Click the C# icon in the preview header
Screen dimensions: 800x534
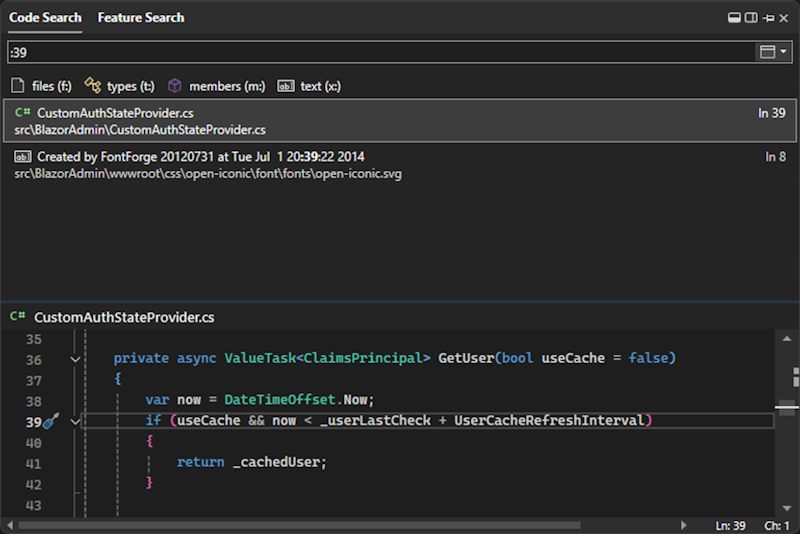18,317
